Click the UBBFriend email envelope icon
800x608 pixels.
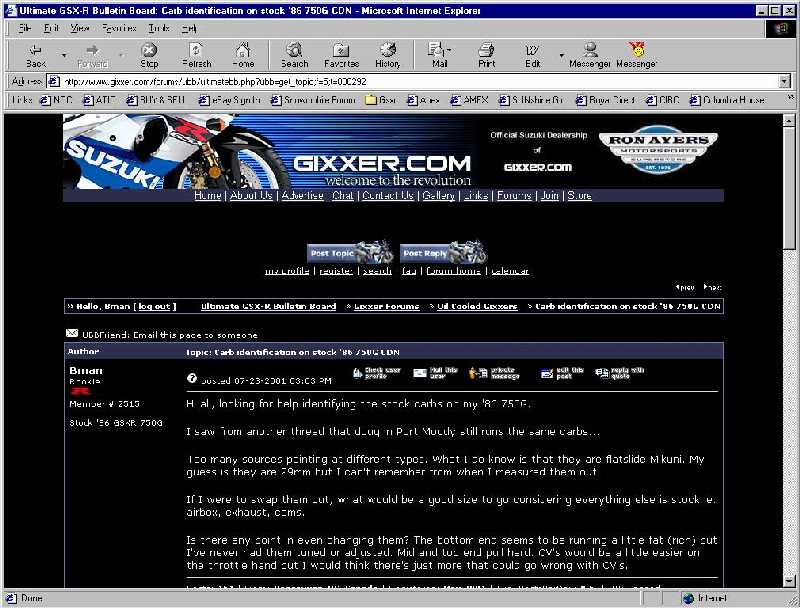point(72,334)
